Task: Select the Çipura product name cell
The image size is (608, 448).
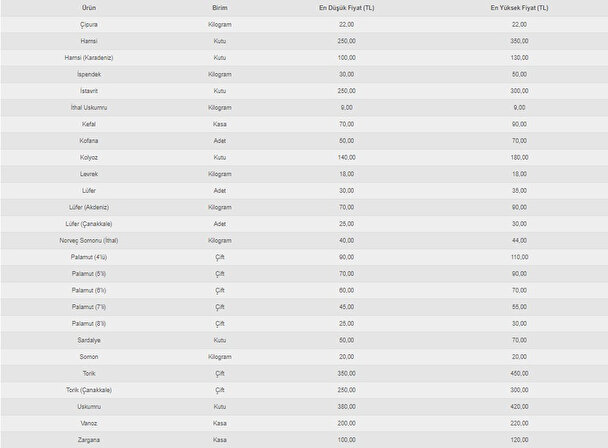Action: tap(88, 24)
